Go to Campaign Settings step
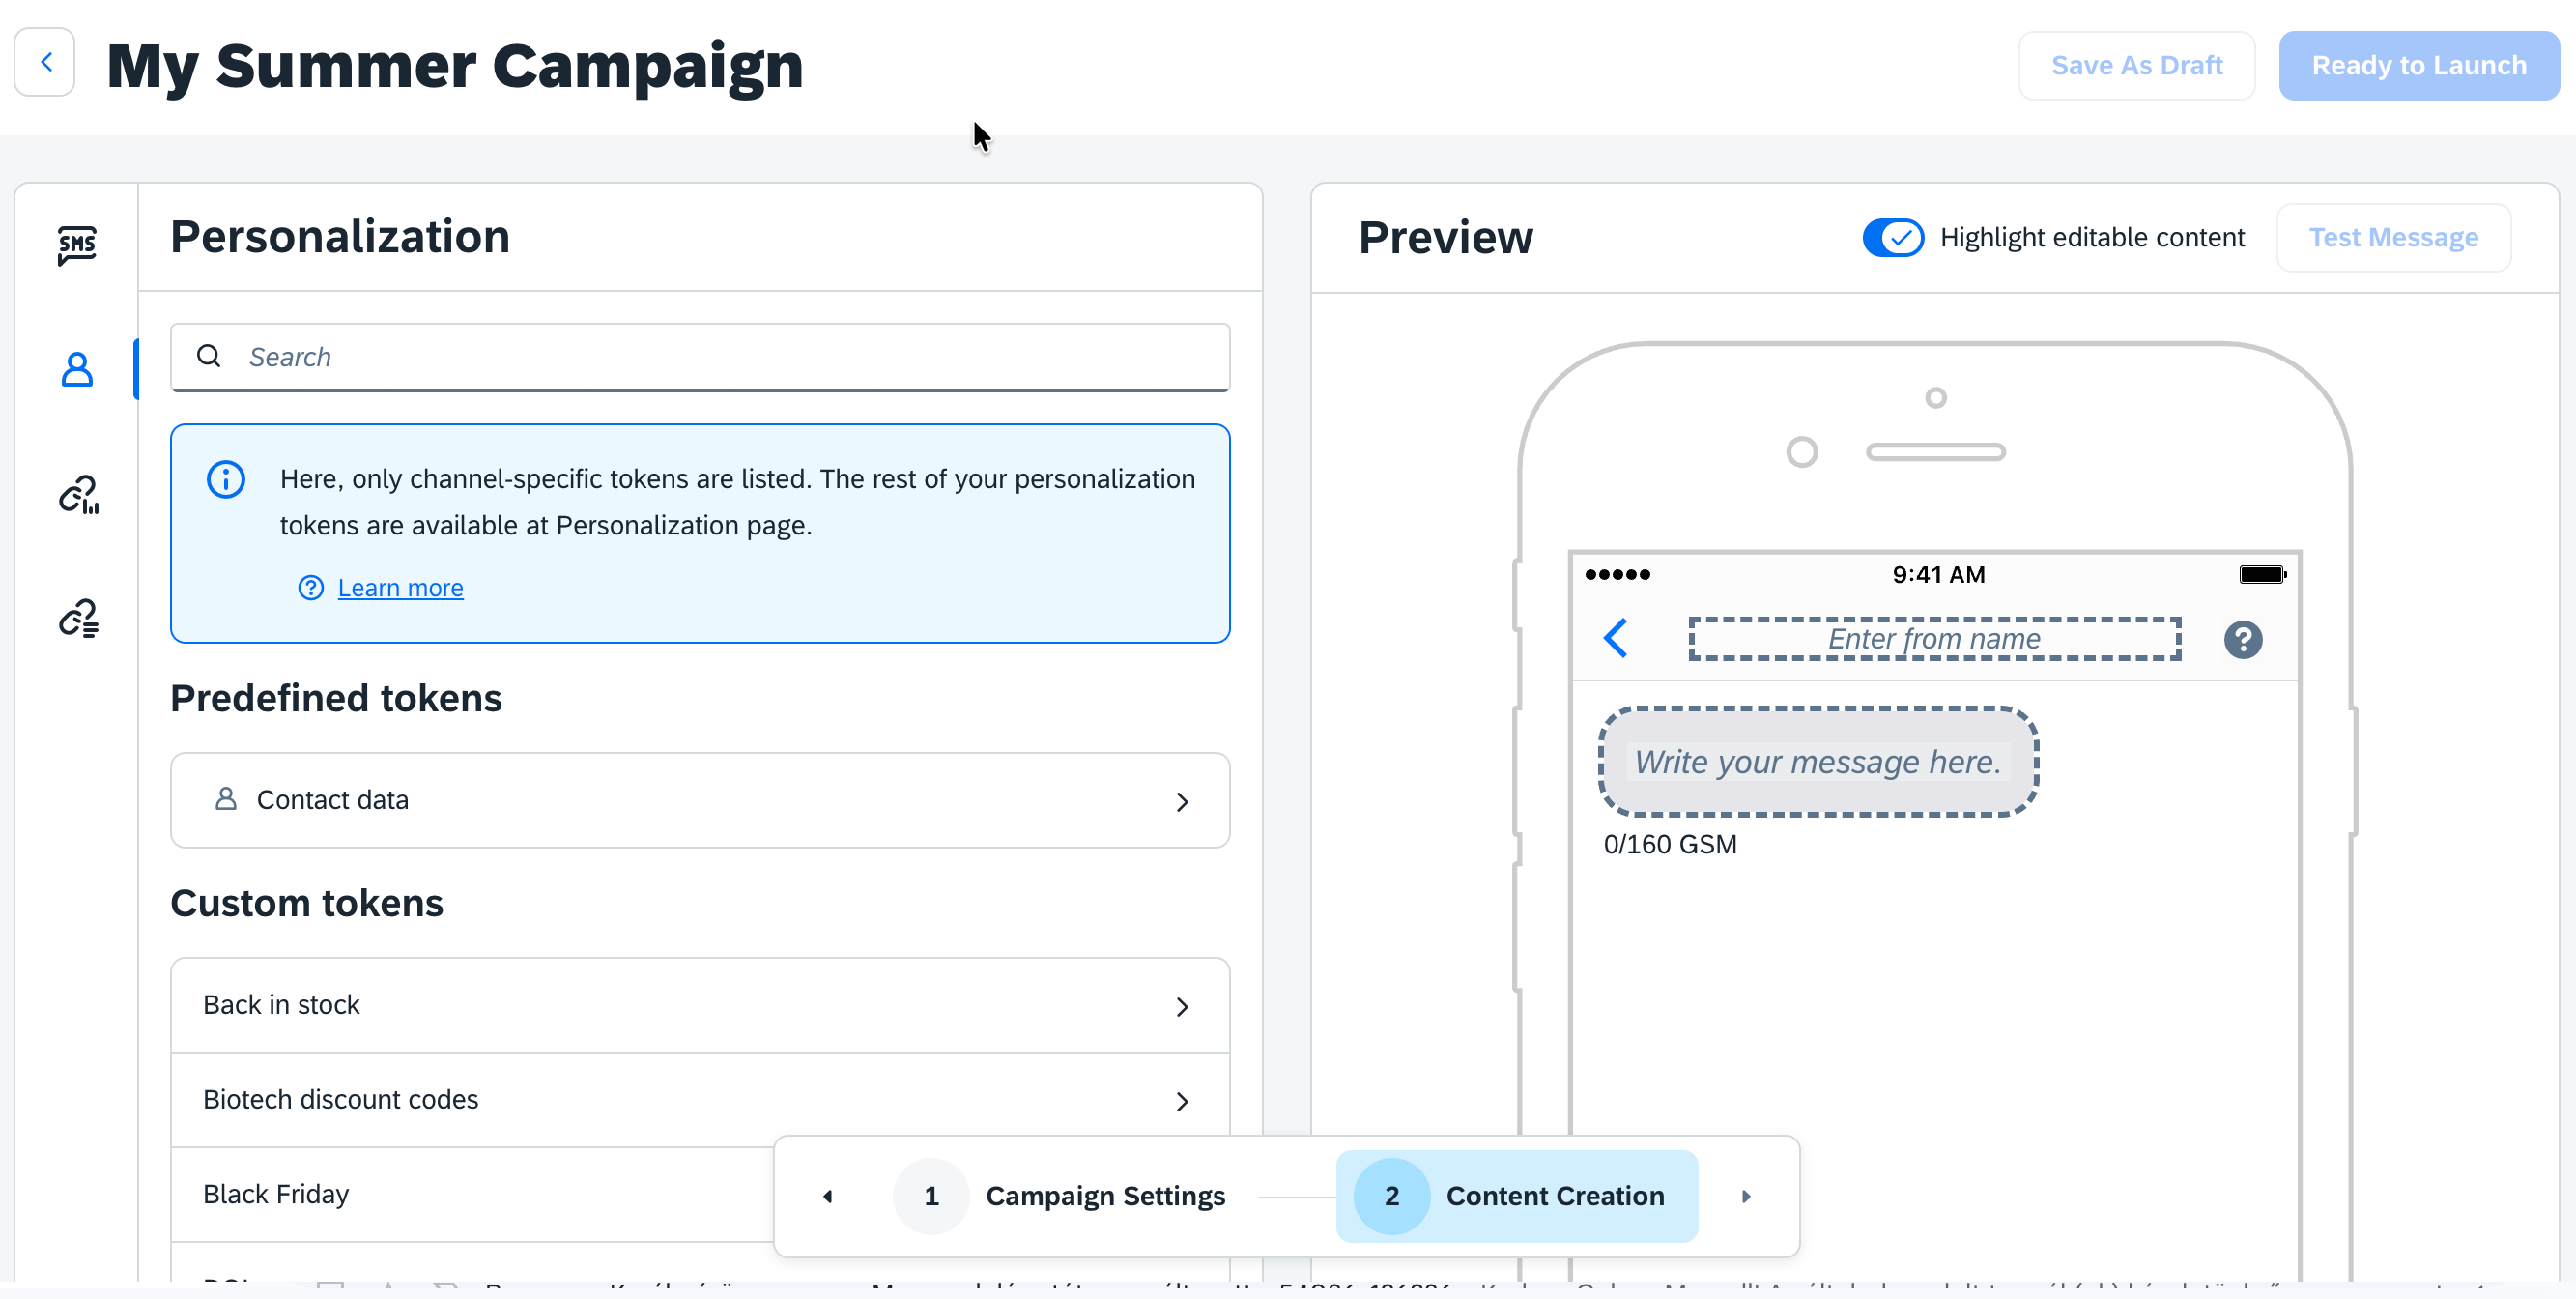 (x=1060, y=1196)
